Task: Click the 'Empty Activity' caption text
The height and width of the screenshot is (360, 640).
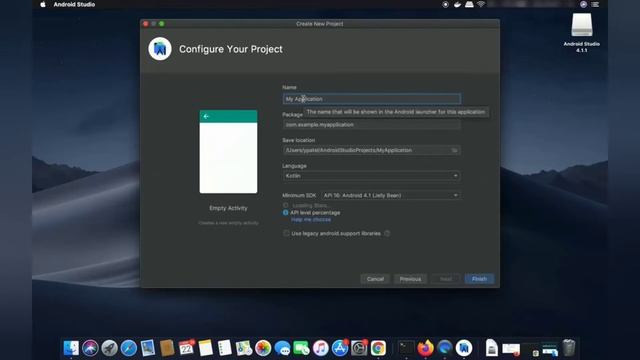Action: (228, 208)
